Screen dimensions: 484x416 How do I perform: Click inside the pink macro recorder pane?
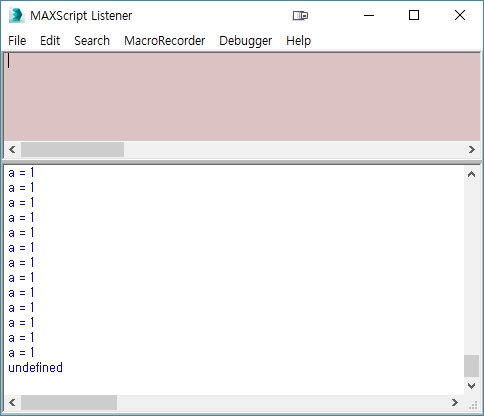tap(242, 97)
